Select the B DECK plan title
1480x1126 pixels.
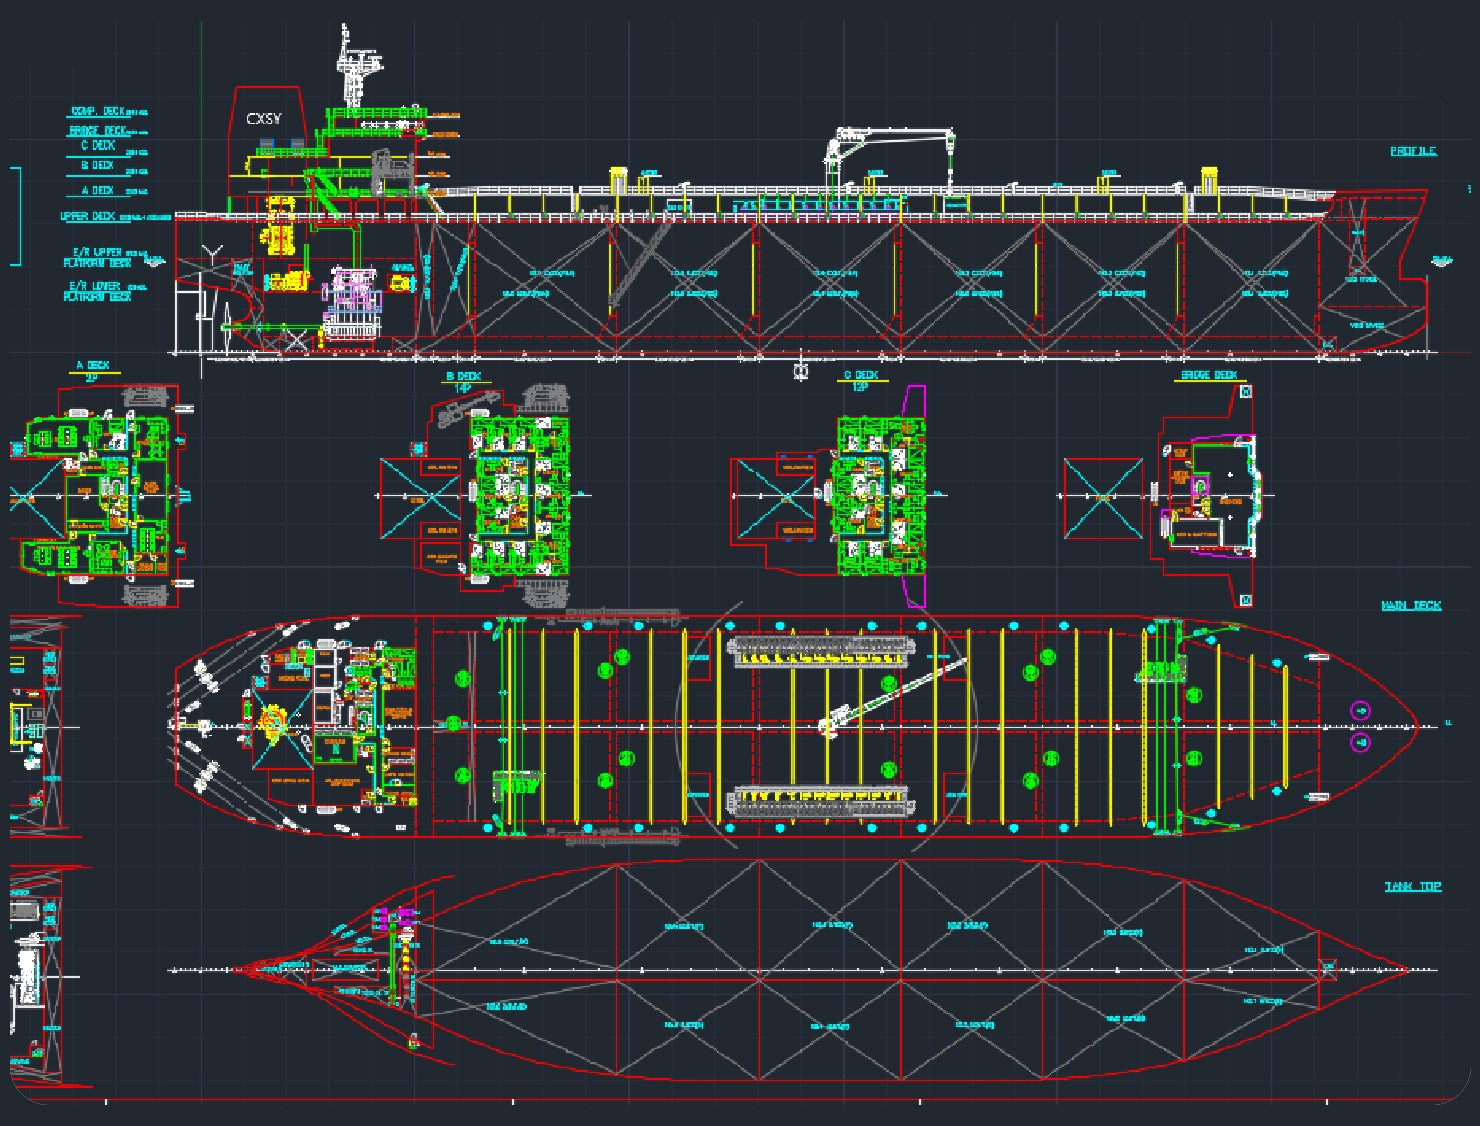463,377
